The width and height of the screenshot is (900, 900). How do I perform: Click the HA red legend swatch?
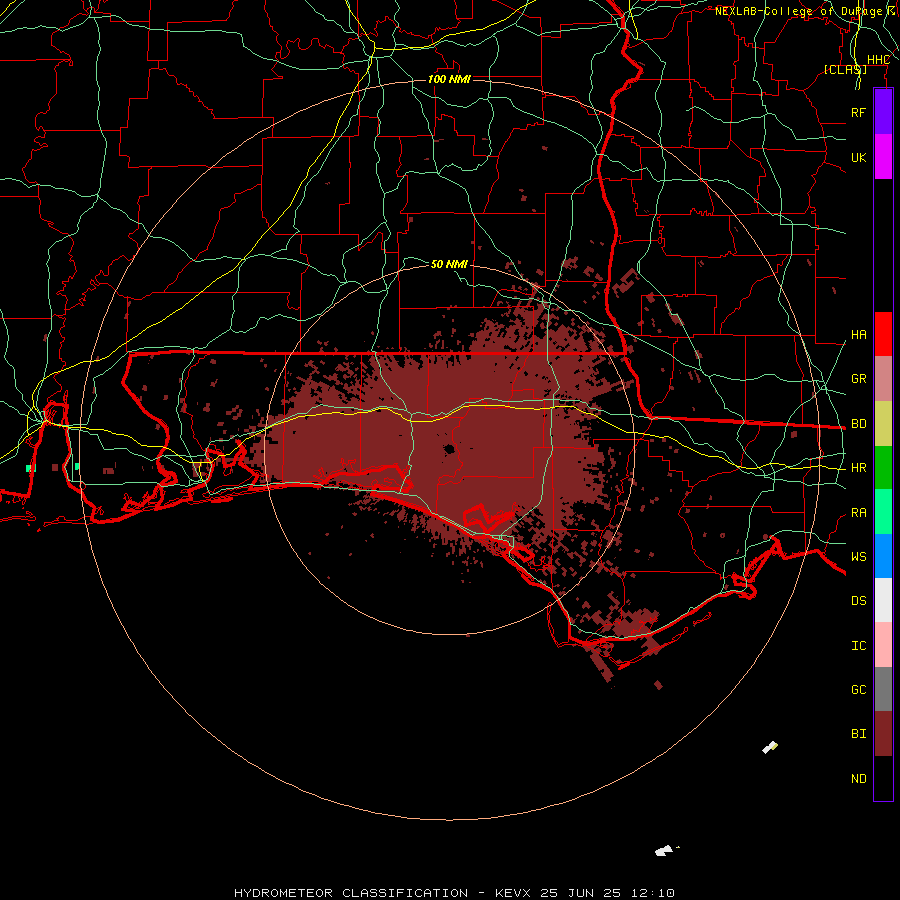[x=883, y=334]
